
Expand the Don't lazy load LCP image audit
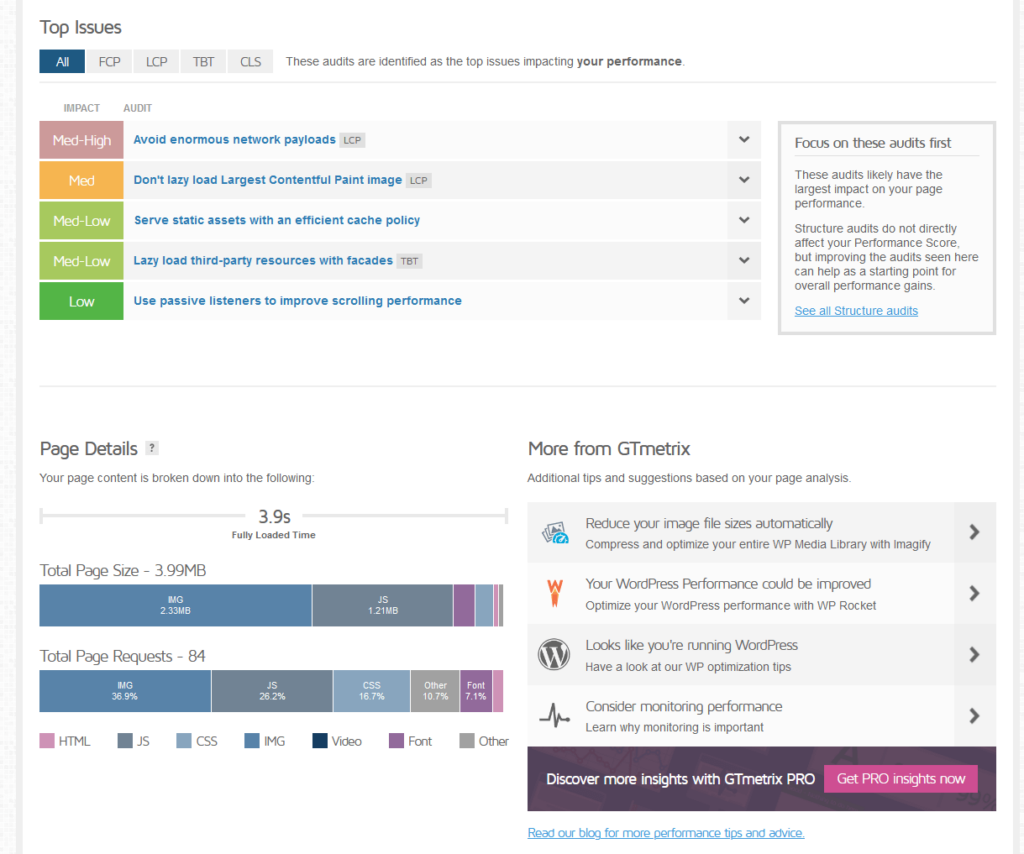click(744, 180)
